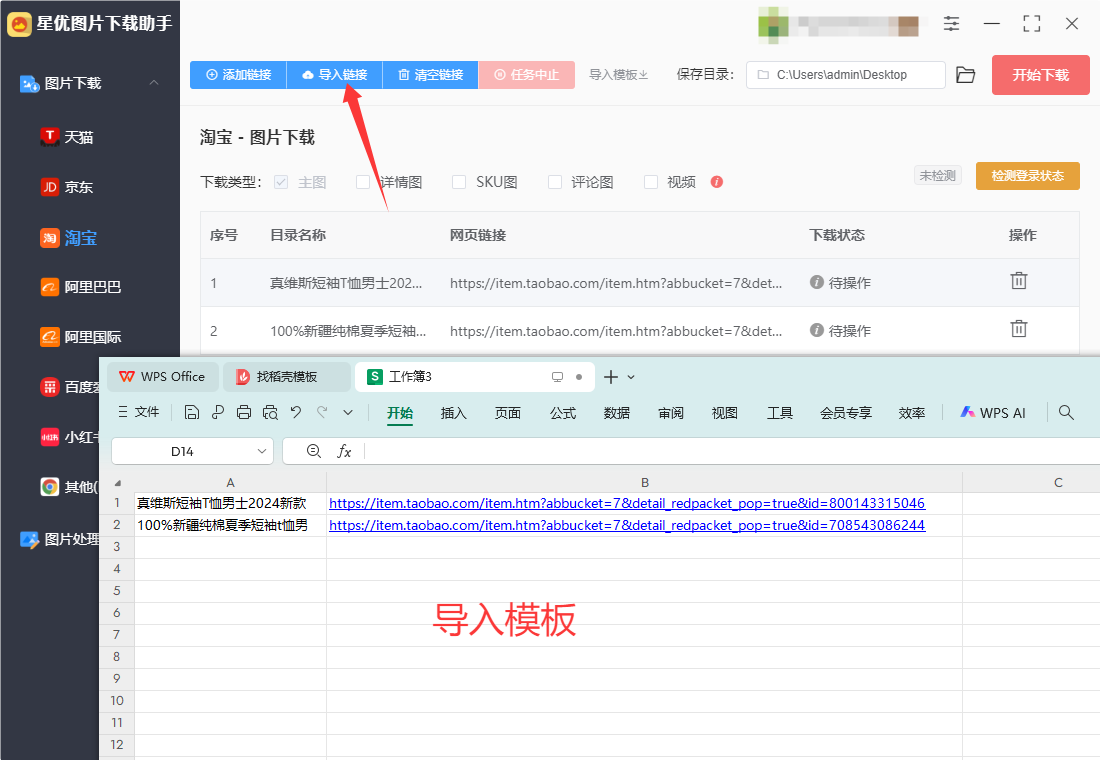Delete row 1 with its trash icon
This screenshot has width=1100, height=760.
point(1019,281)
